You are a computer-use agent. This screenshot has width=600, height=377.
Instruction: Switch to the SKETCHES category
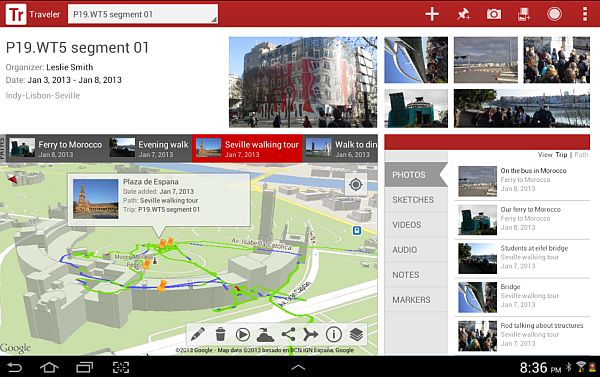pyautogui.click(x=416, y=200)
